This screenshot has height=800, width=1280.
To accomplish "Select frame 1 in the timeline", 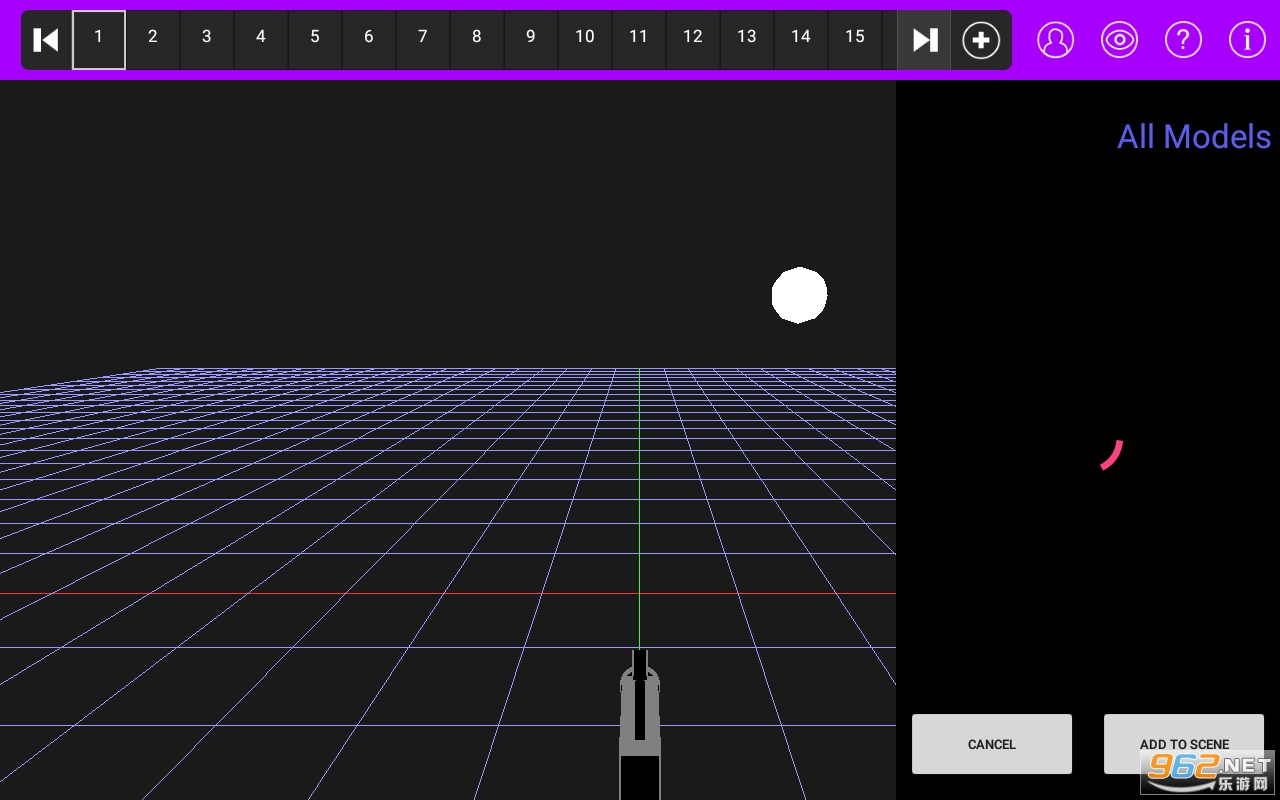I will click(x=99, y=39).
